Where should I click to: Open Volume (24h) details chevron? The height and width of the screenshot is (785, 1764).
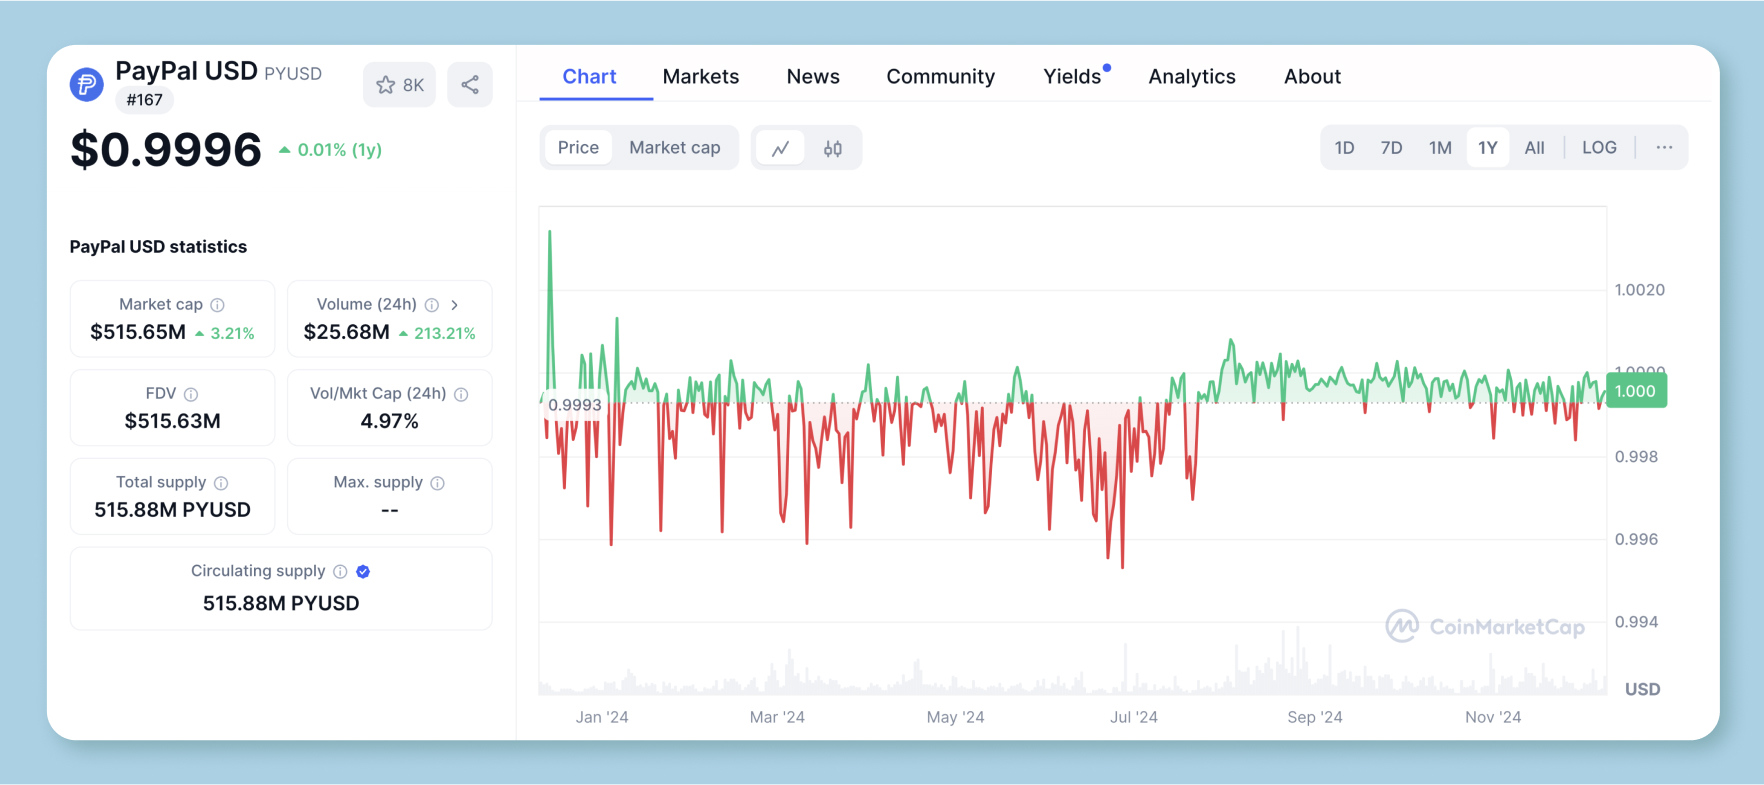click(x=455, y=305)
